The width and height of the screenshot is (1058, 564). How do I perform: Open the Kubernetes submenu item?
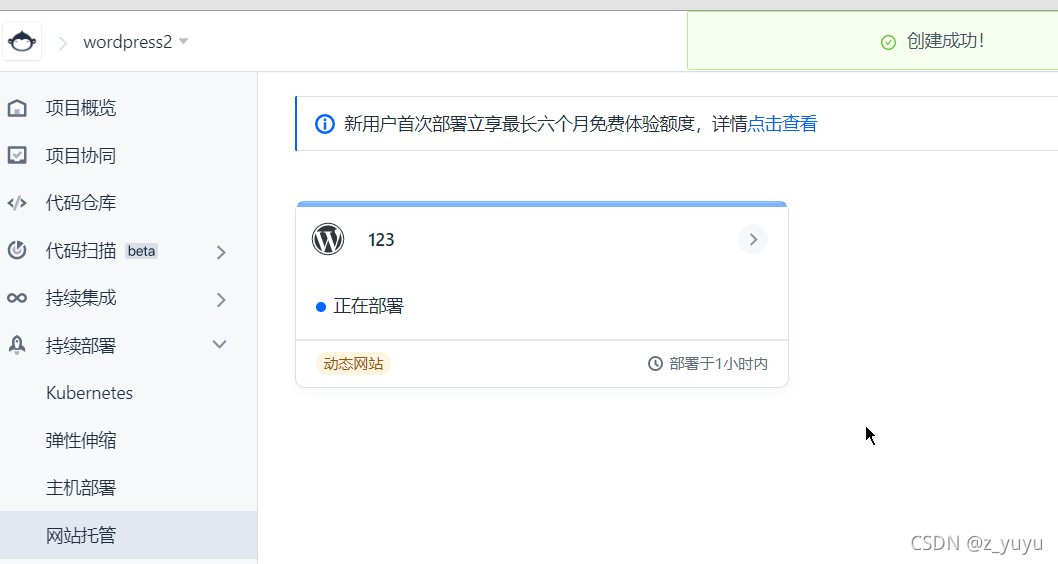click(x=89, y=393)
